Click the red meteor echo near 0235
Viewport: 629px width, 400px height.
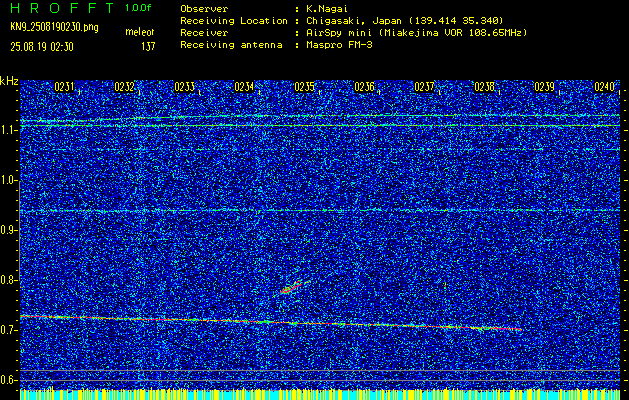tap(293, 287)
